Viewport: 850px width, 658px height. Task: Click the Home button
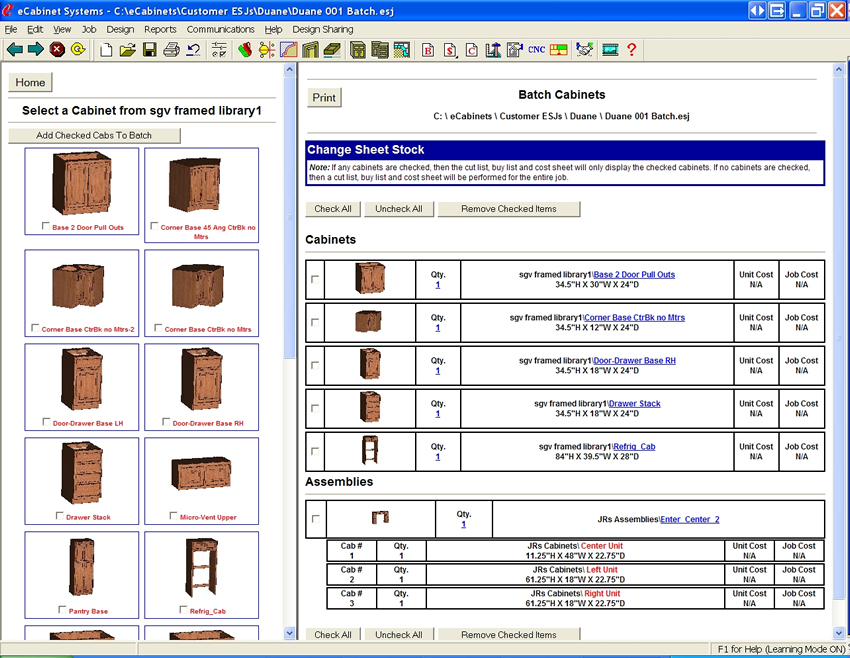pos(30,82)
